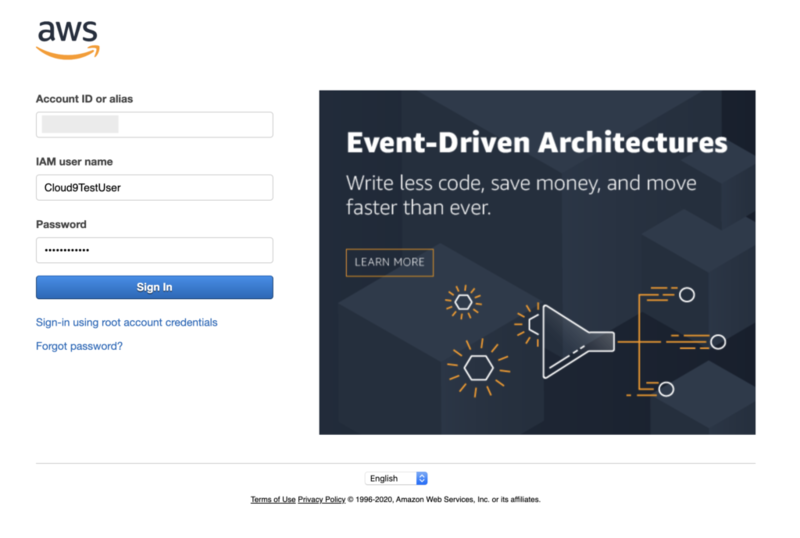Screen dimensions: 800x538
Task: Click the 'Password' label
Action: (61, 225)
